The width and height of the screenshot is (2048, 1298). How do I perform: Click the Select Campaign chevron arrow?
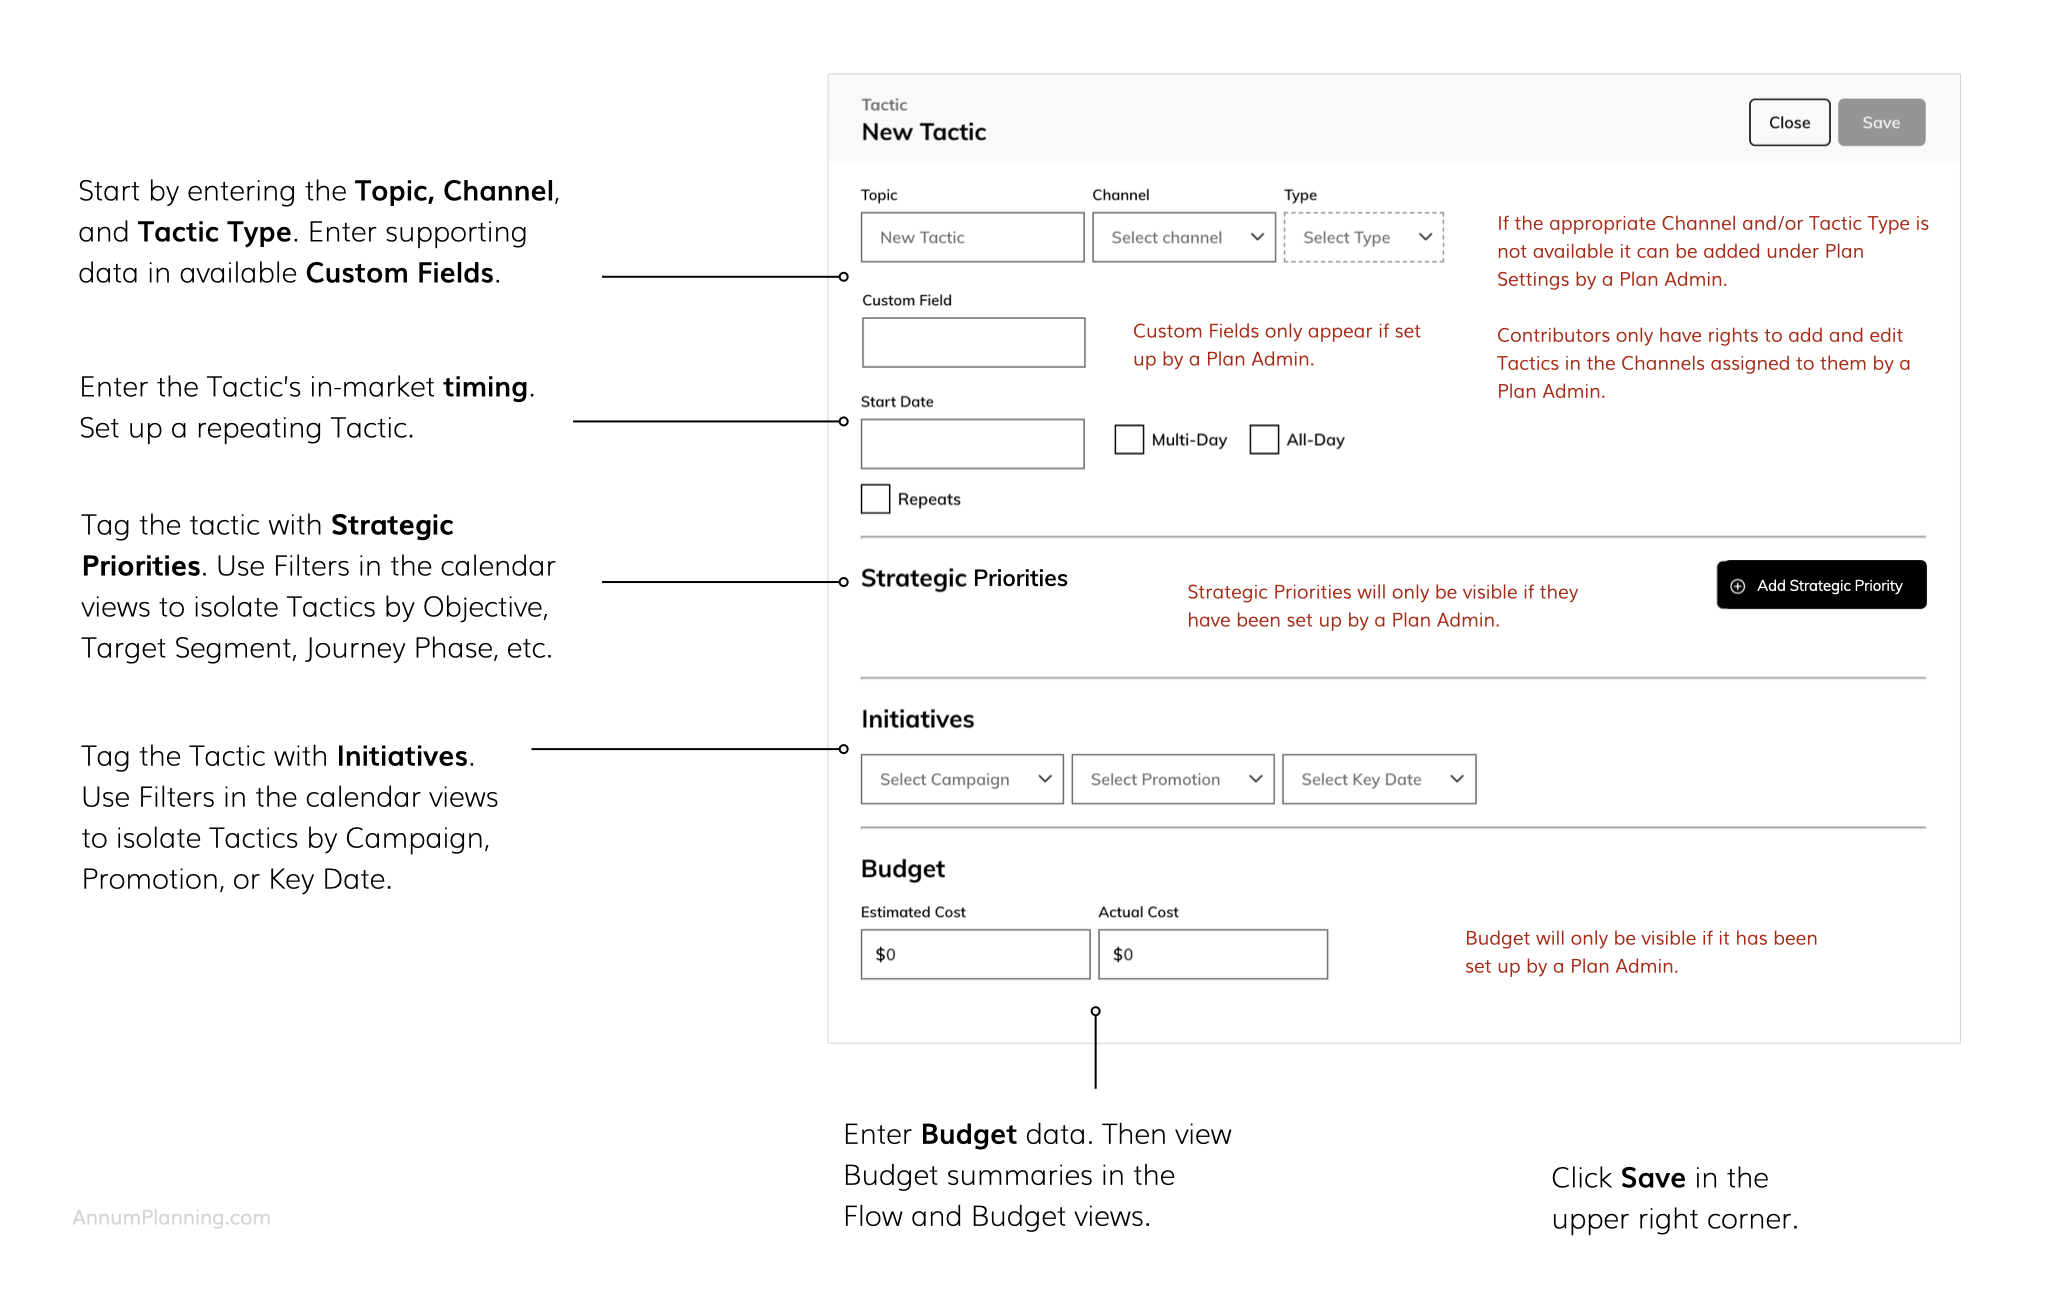click(x=1044, y=779)
